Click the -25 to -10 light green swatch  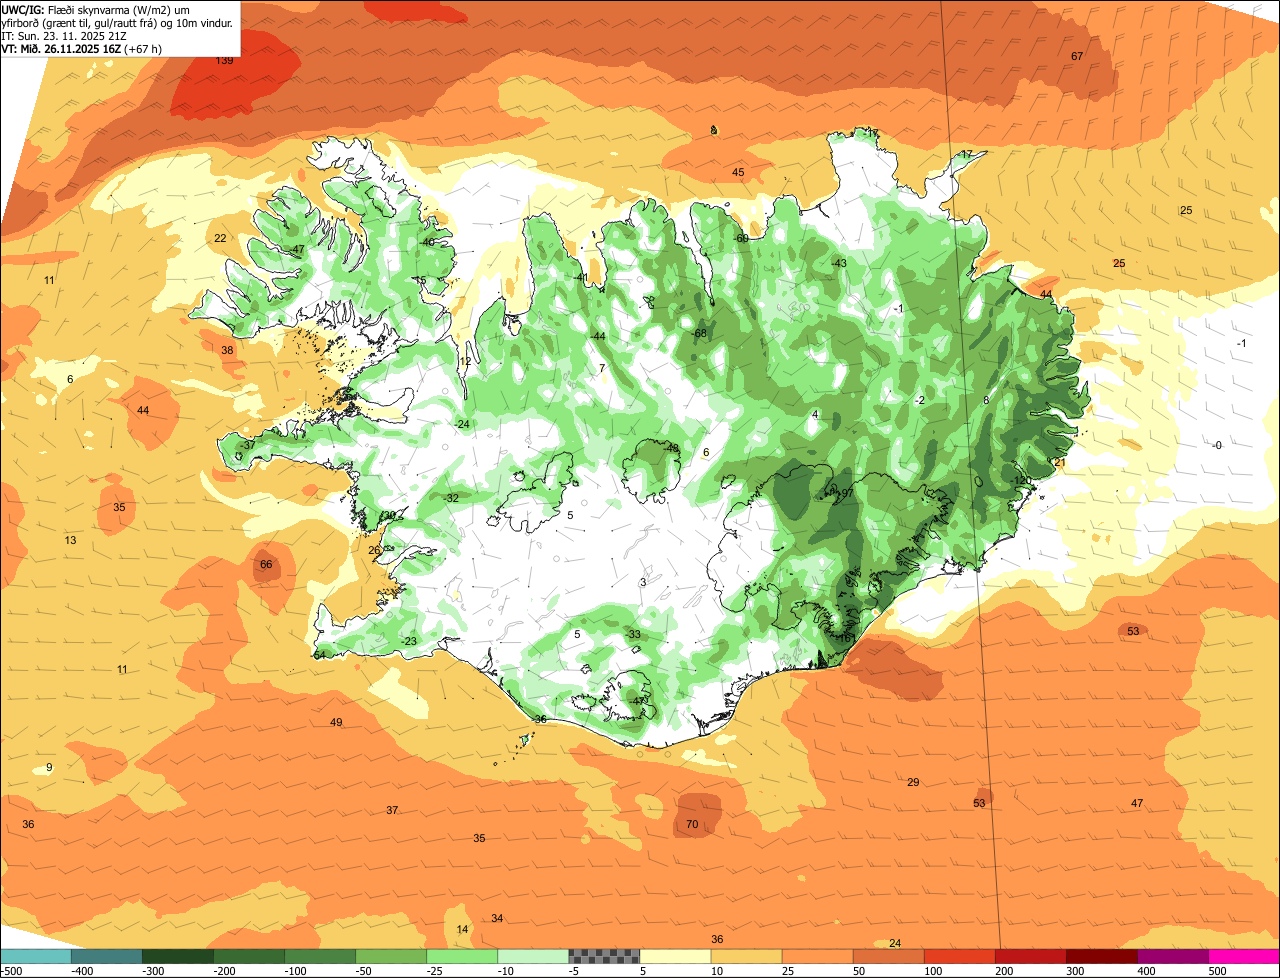[x=462, y=956]
